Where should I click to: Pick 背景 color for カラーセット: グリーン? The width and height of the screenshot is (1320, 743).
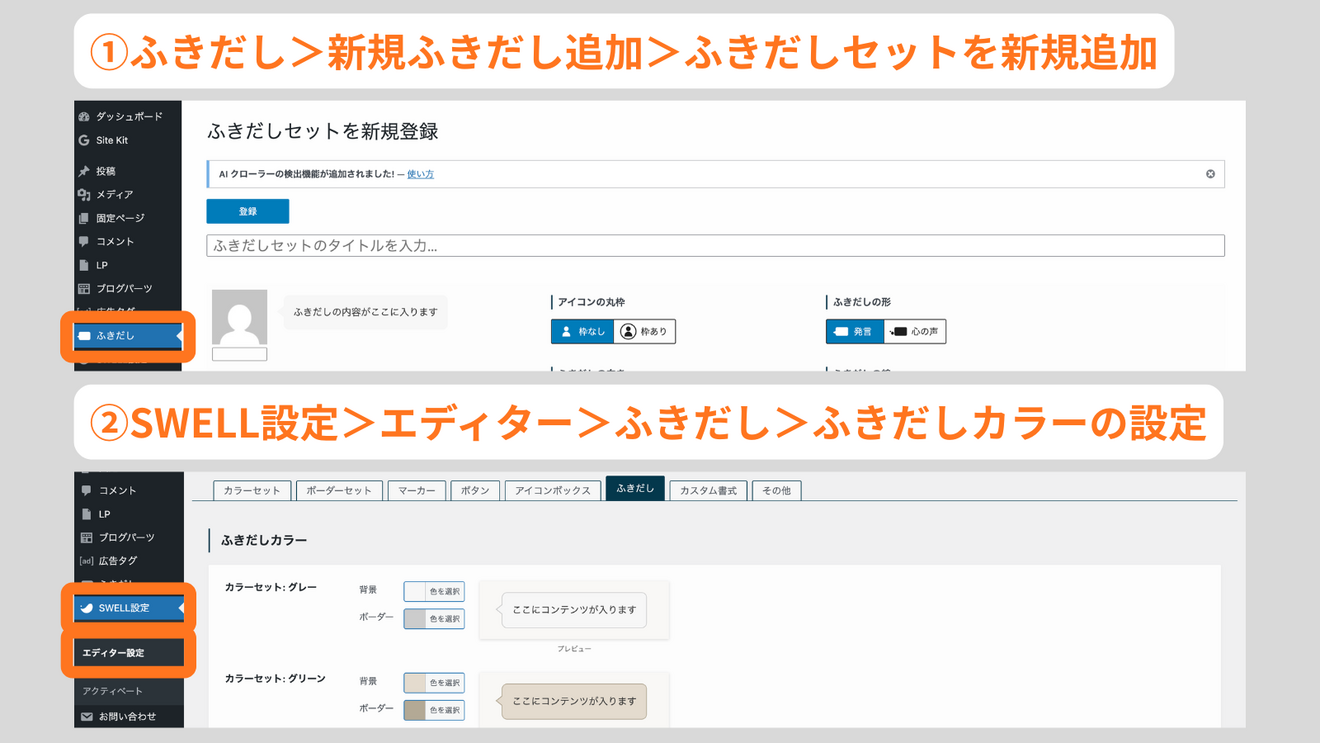[x=434, y=683]
